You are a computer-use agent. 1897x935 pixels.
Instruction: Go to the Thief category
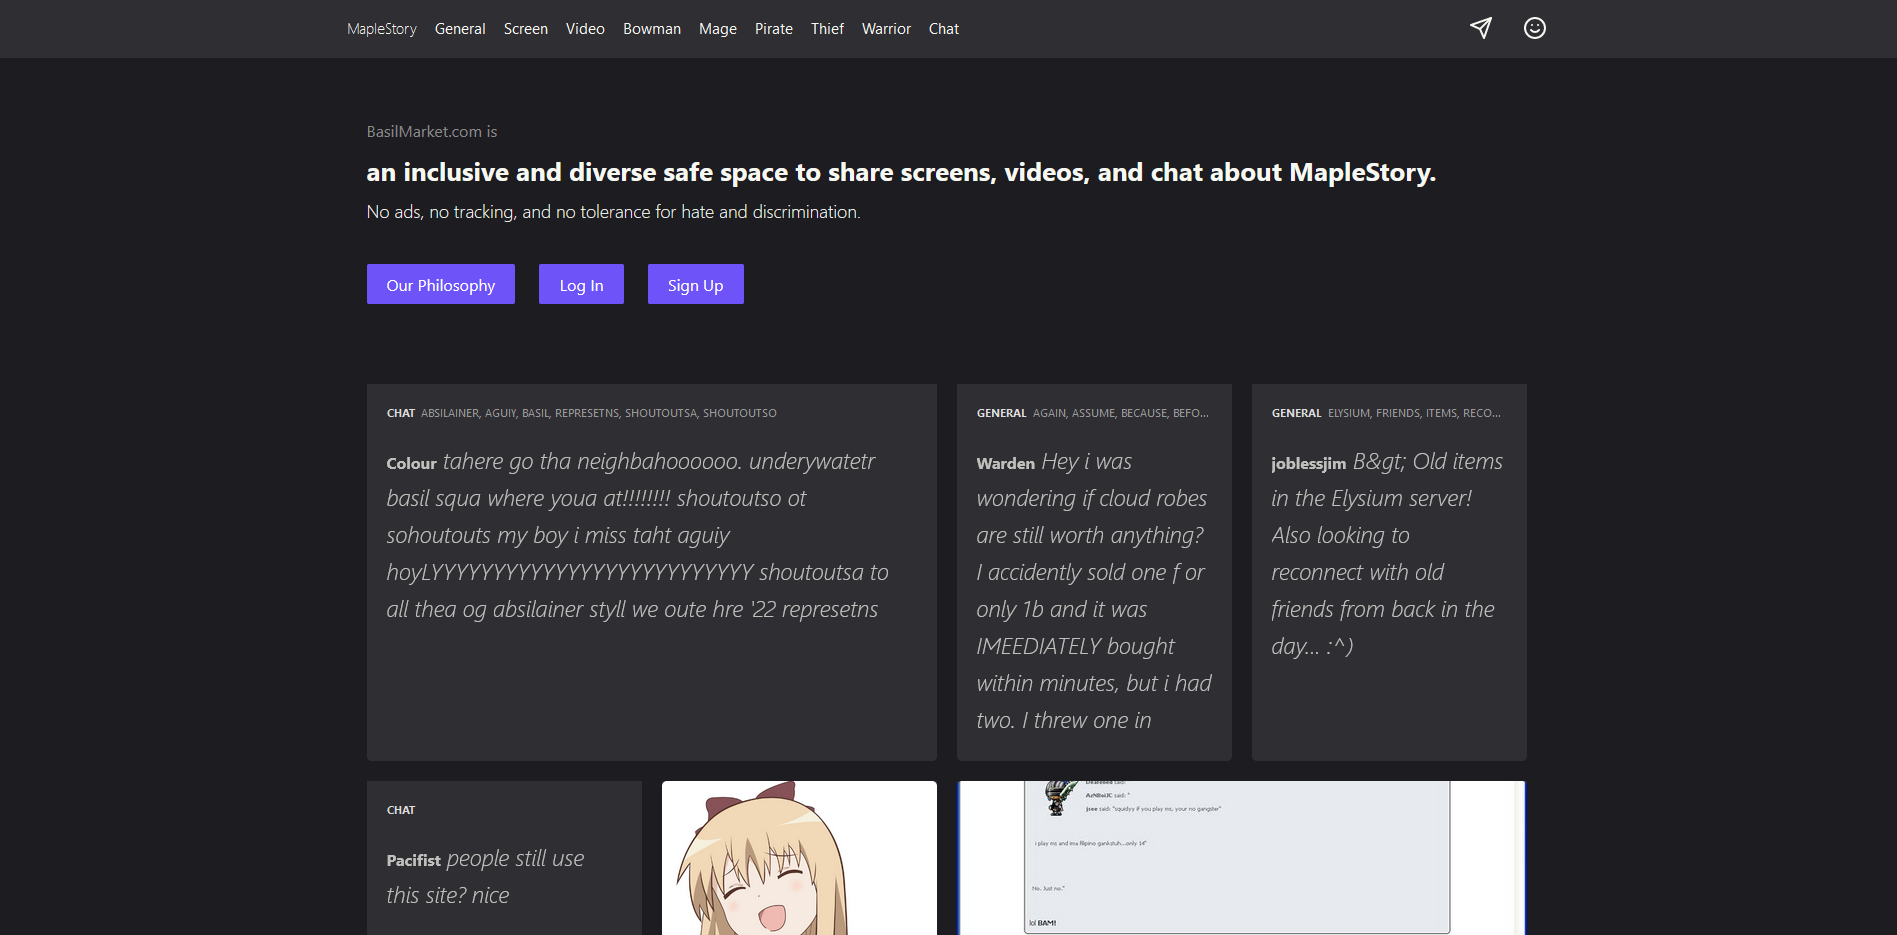coord(827,29)
